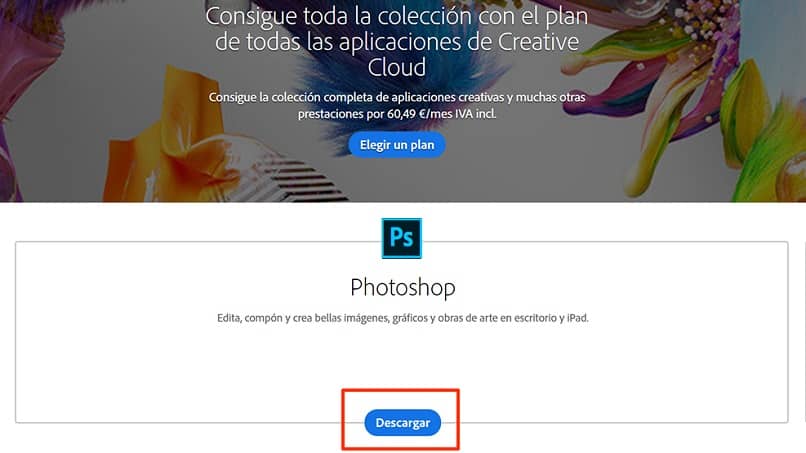
Task: Select the Photoshop product title
Action: [x=402, y=287]
